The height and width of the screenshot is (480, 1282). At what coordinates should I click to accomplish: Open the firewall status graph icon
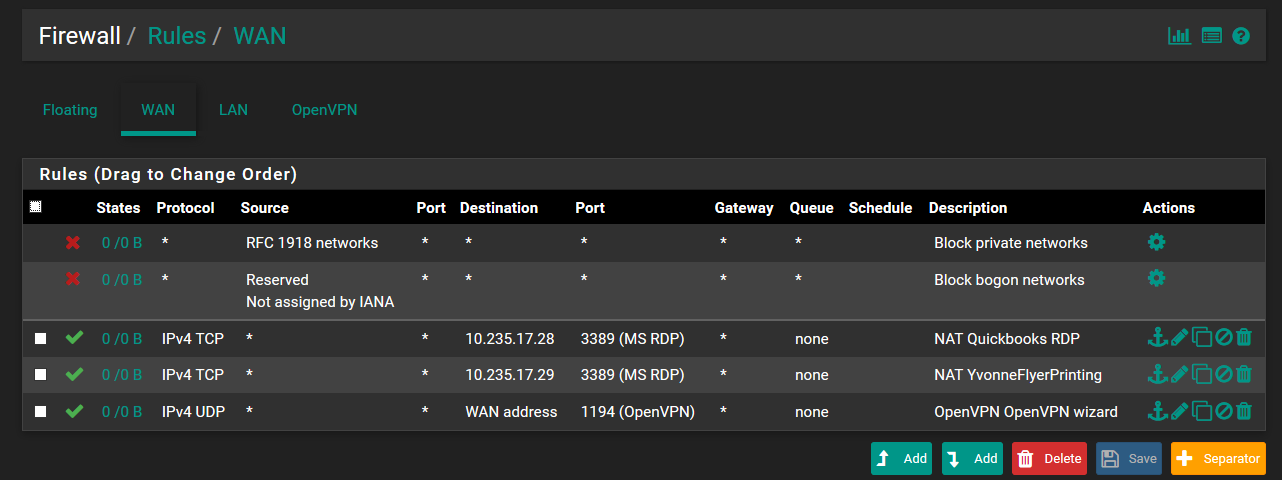pos(1179,36)
